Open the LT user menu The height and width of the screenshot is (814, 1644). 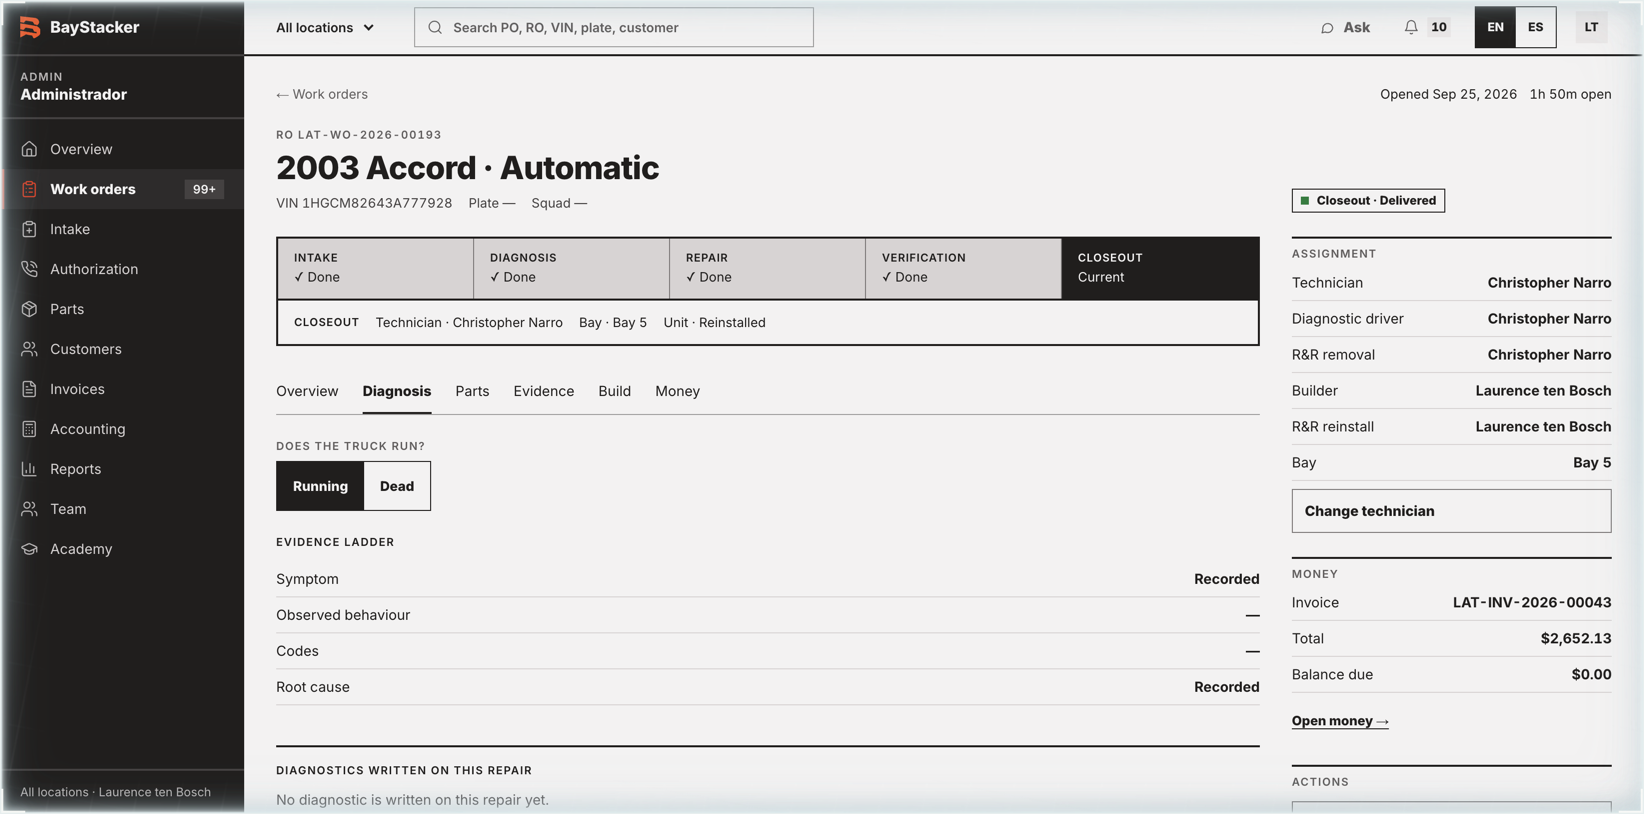(1591, 27)
